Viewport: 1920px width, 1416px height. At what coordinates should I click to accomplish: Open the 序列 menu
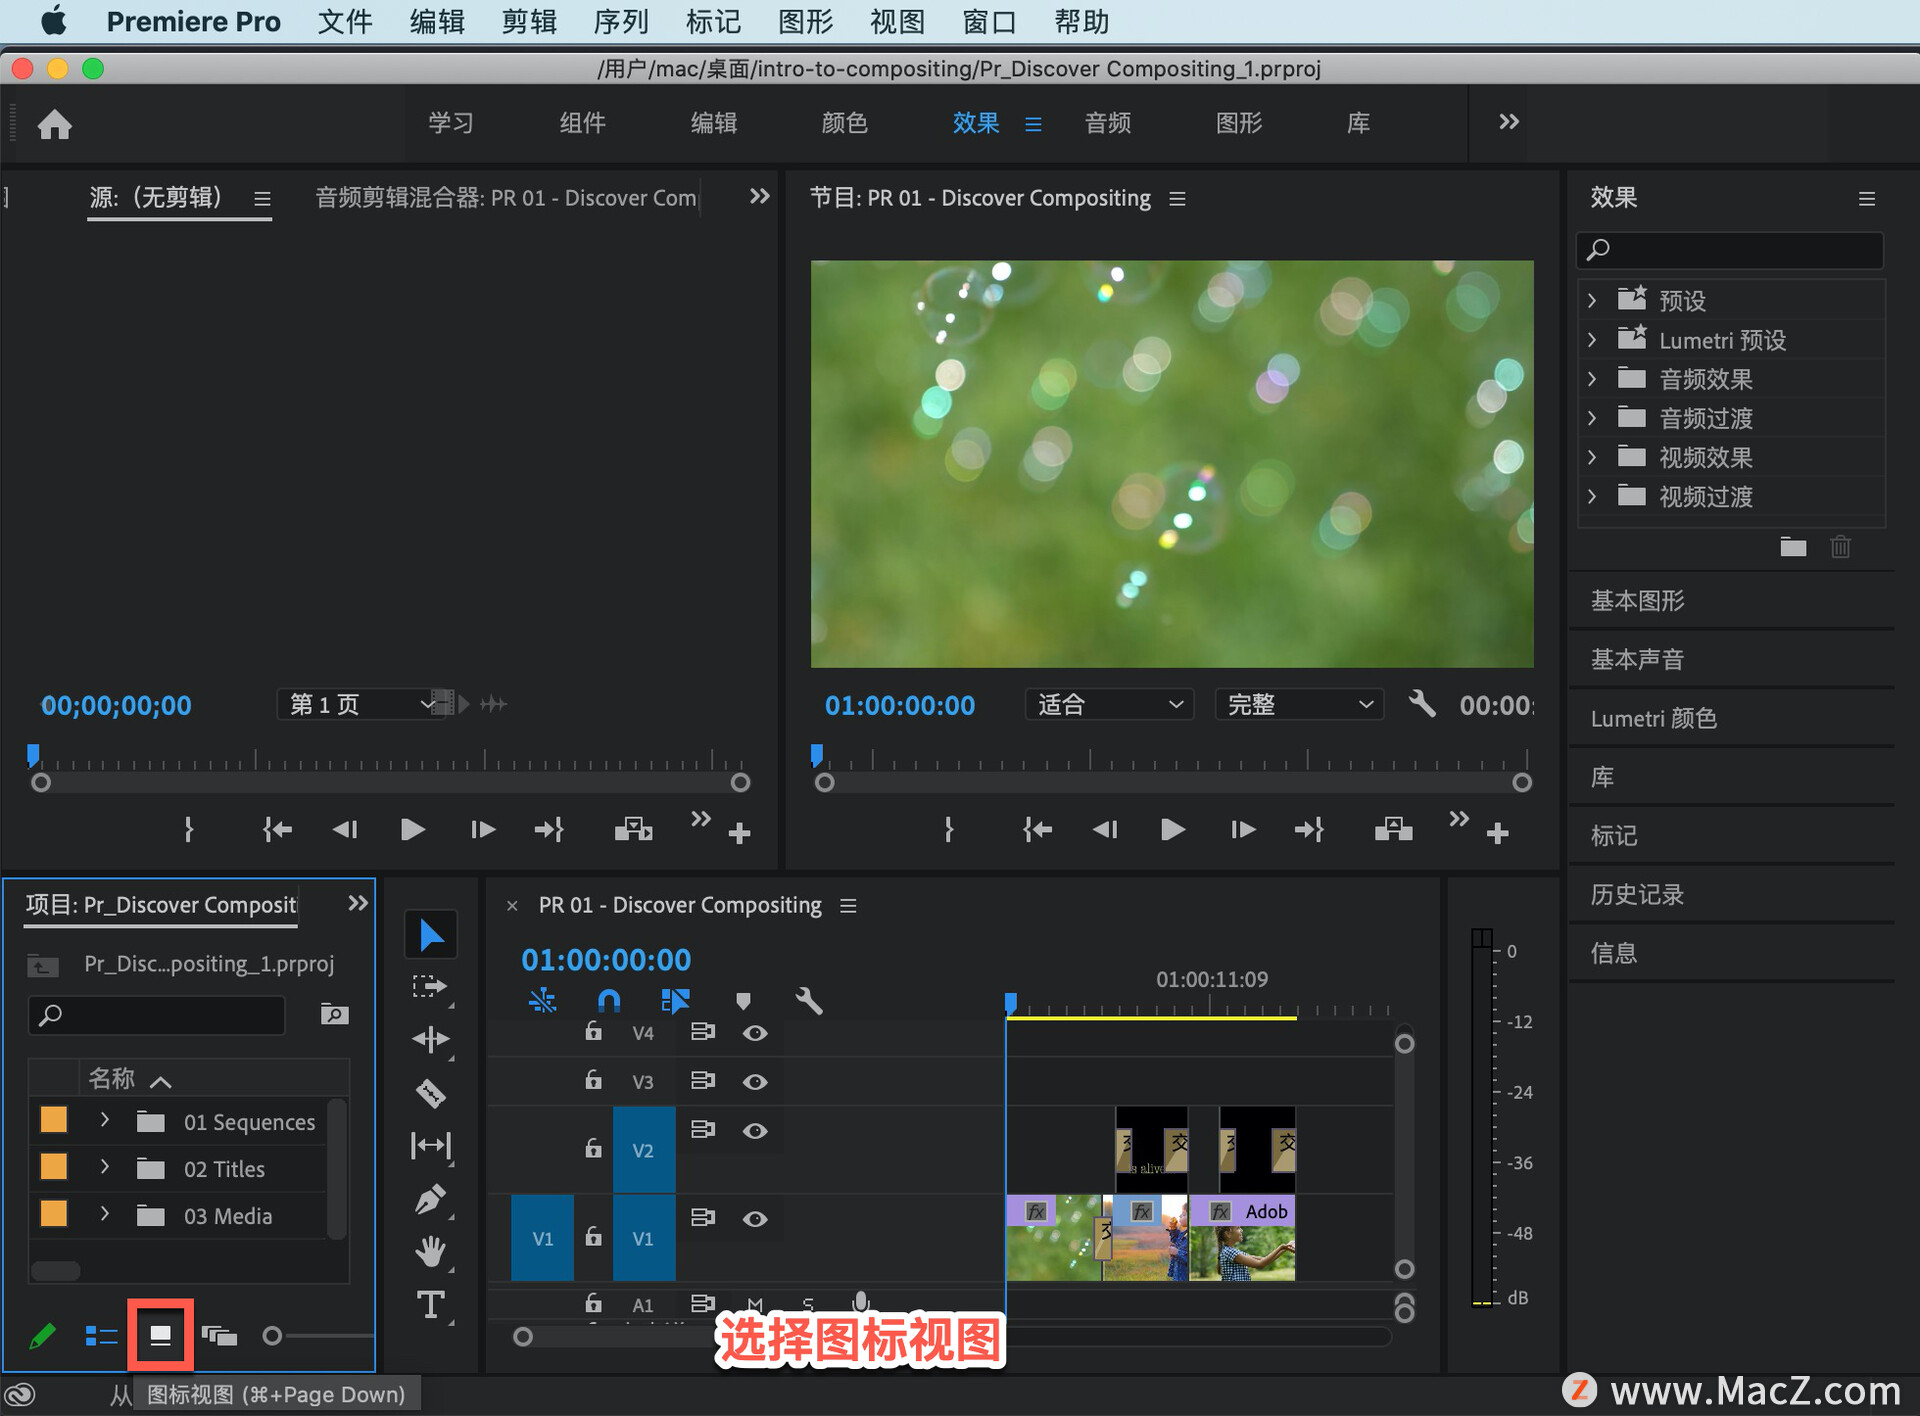coord(621,21)
